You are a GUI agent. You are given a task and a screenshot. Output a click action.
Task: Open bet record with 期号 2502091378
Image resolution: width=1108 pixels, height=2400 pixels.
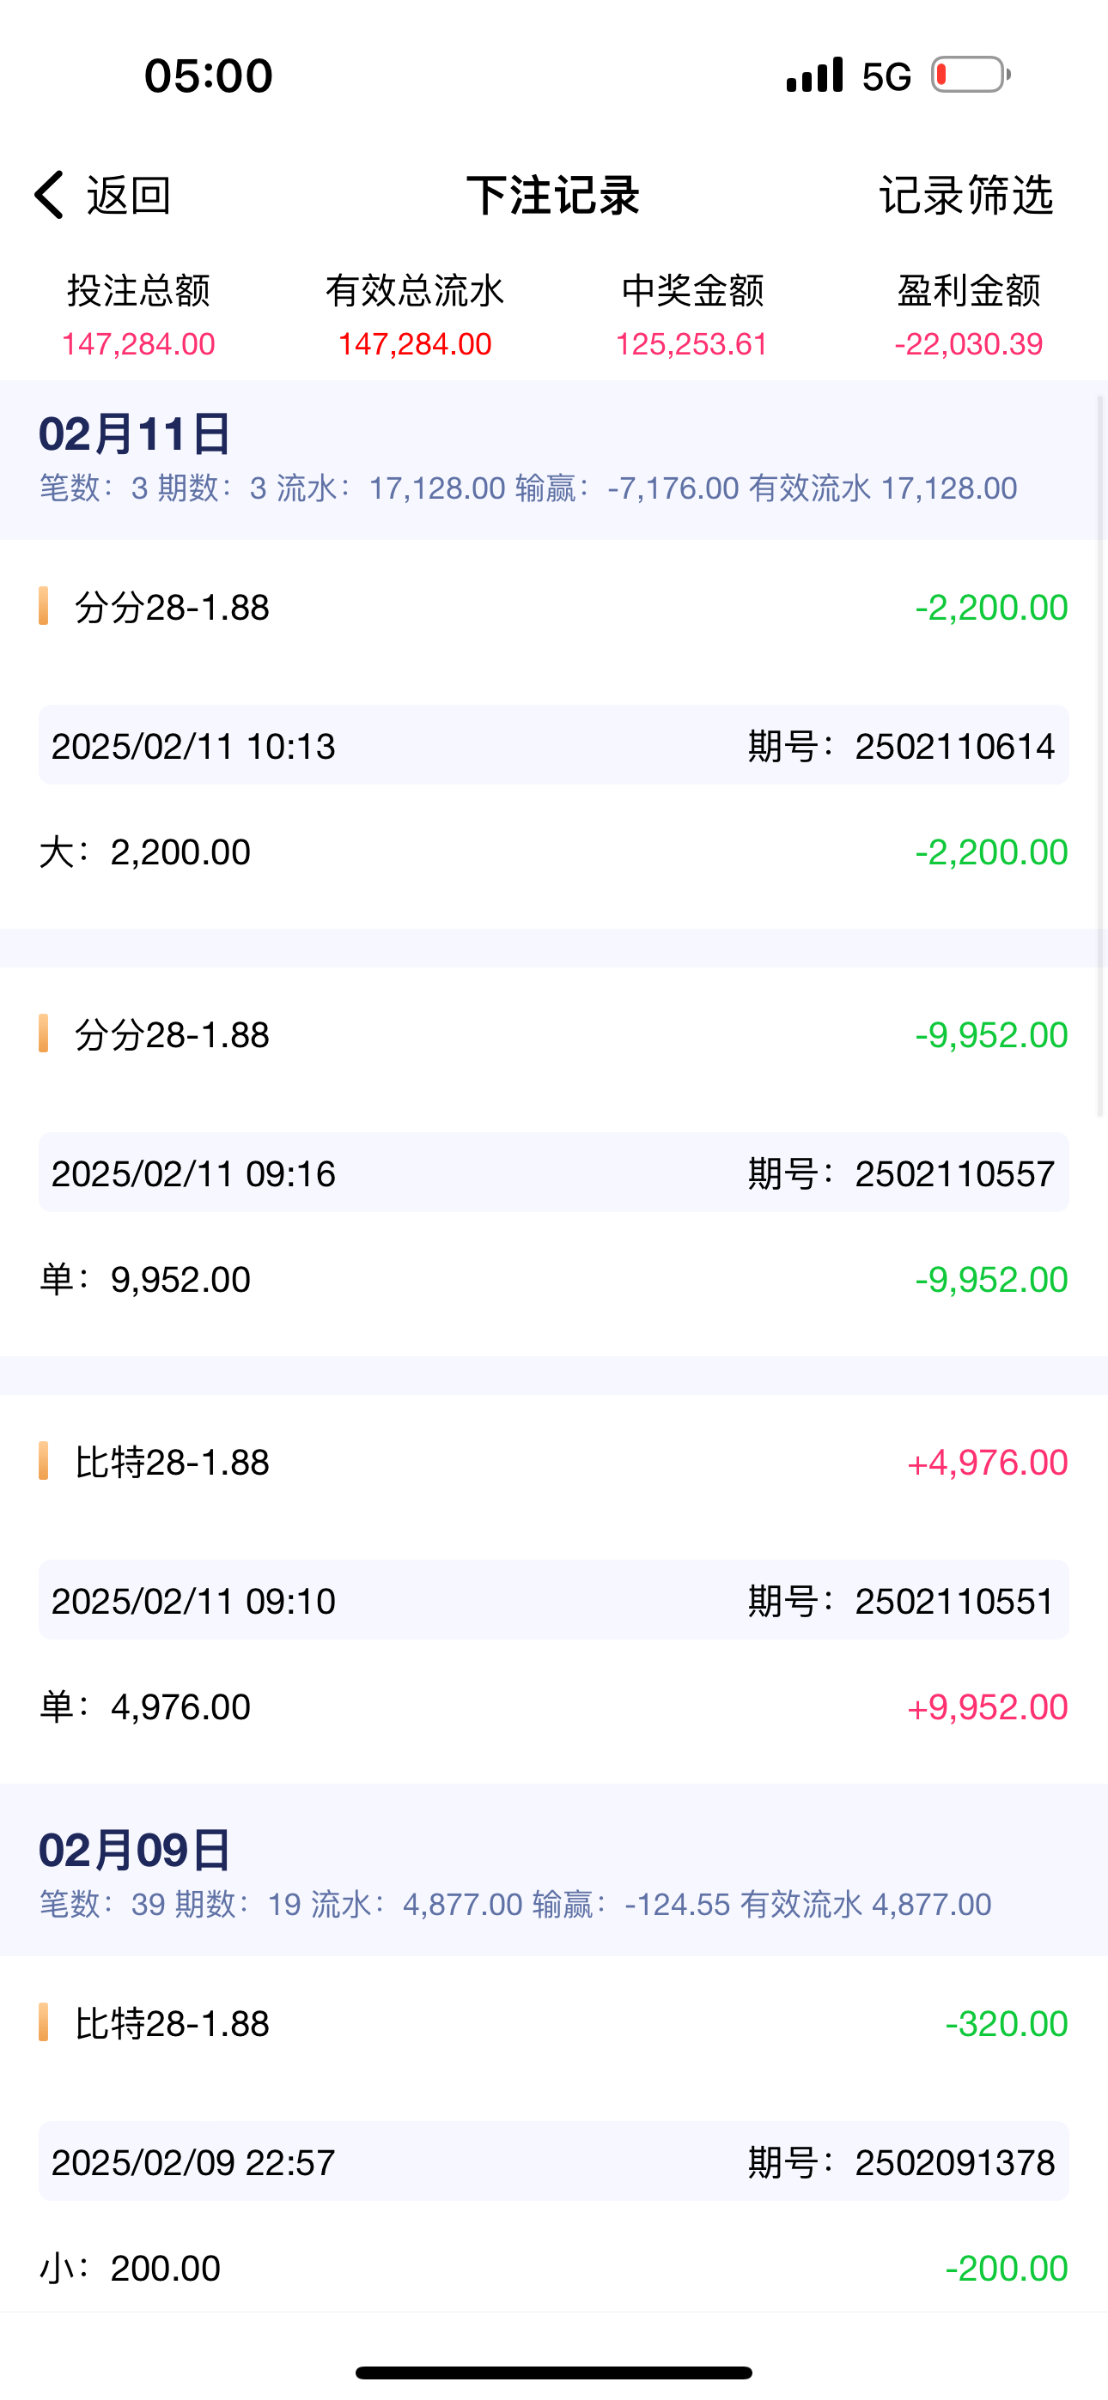pyautogui.click(x=553, y=2161)
